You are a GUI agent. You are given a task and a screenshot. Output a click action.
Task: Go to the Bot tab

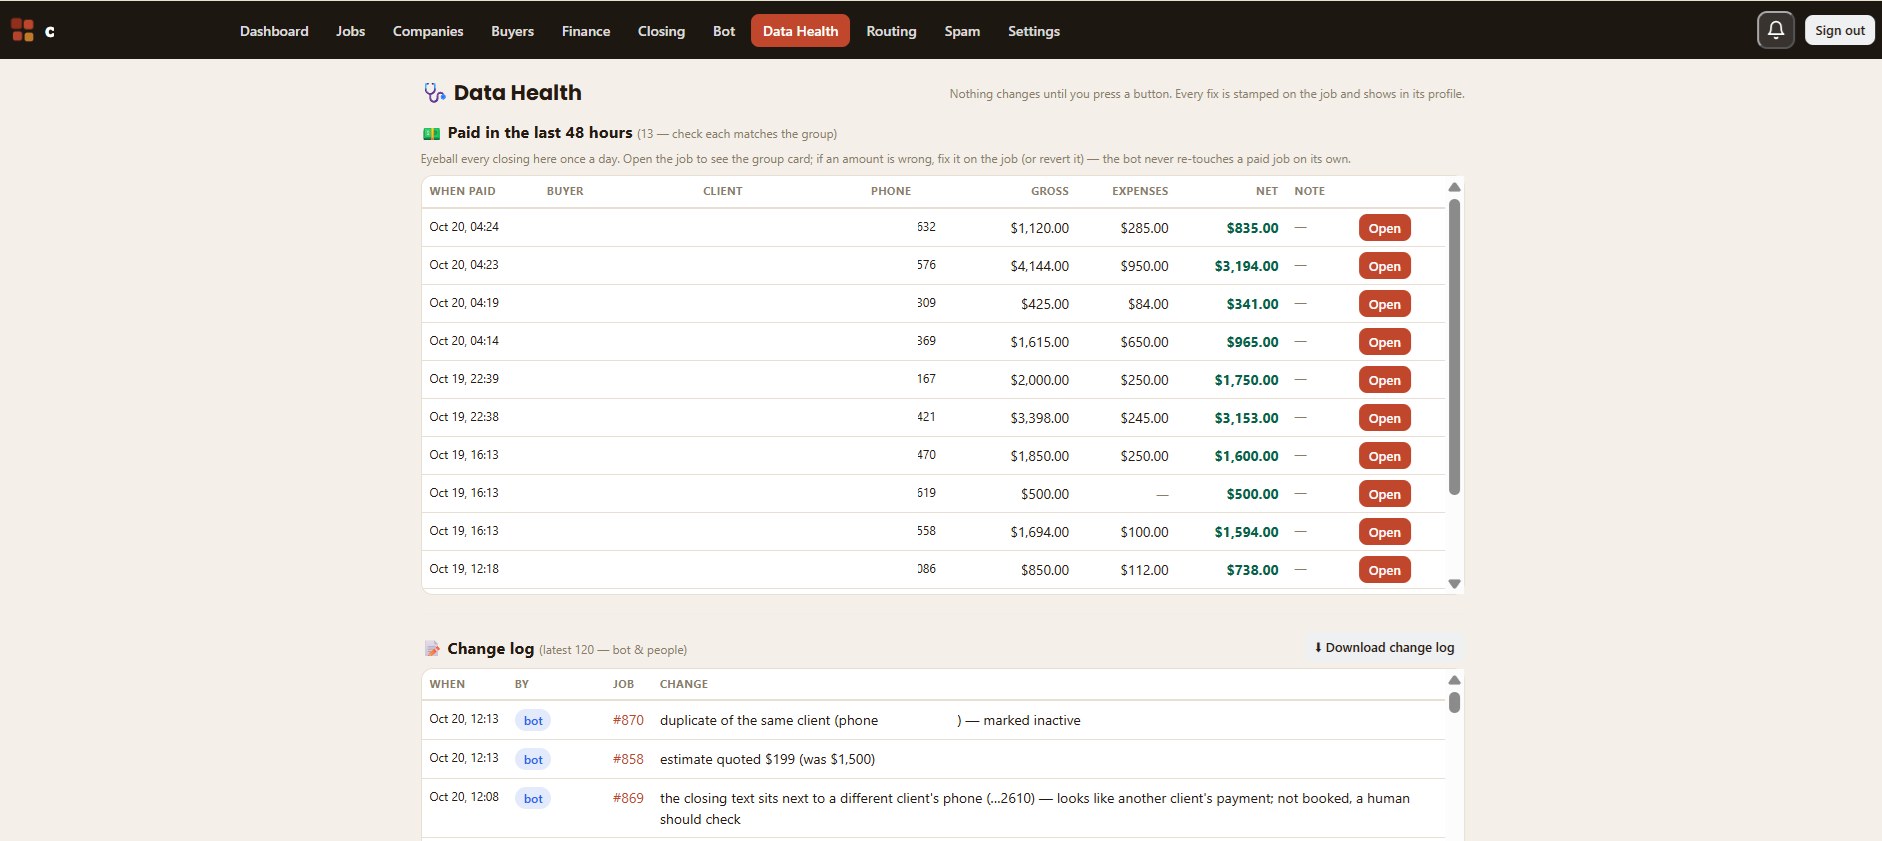coord(724,31)
